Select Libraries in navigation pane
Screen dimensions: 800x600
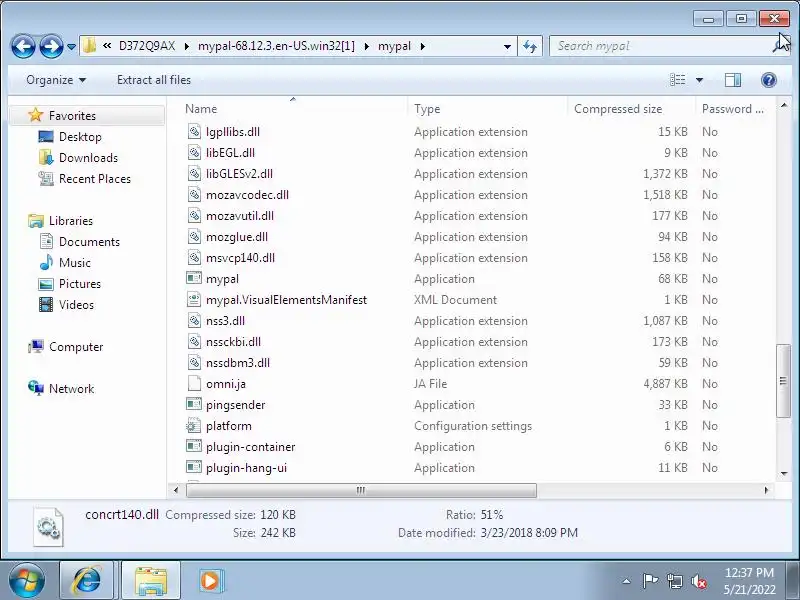click(x=70, y=220)
